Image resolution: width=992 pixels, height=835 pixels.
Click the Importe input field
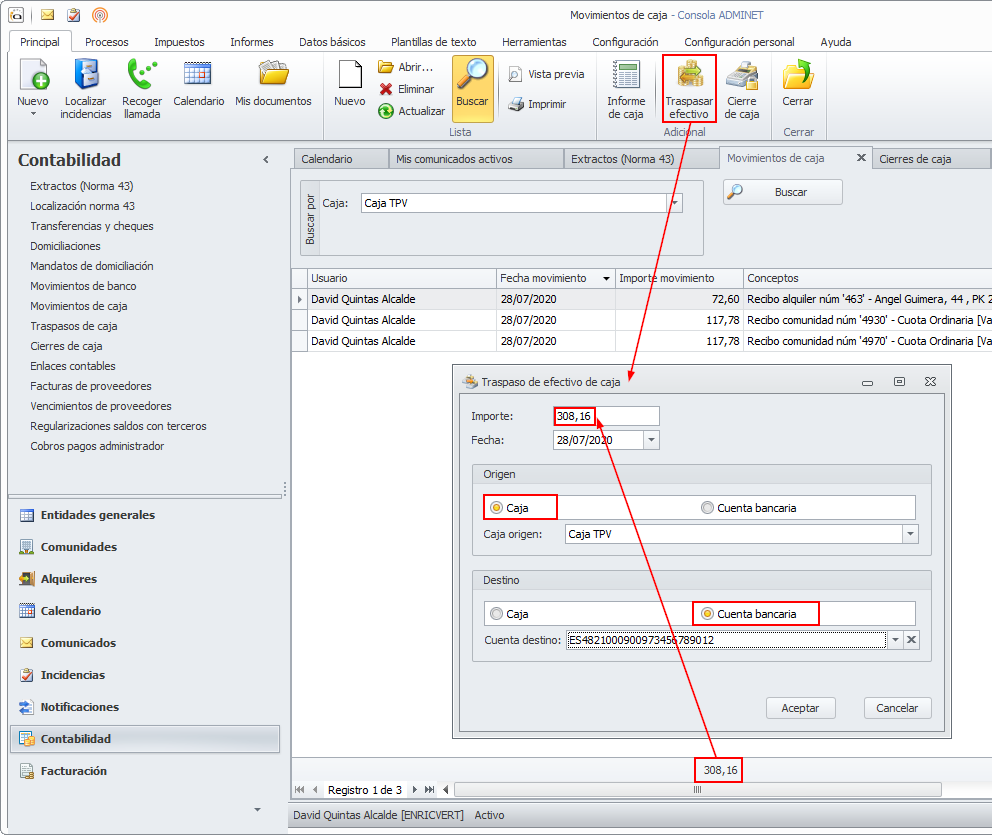pyautogui.click(x=607, y=416)
